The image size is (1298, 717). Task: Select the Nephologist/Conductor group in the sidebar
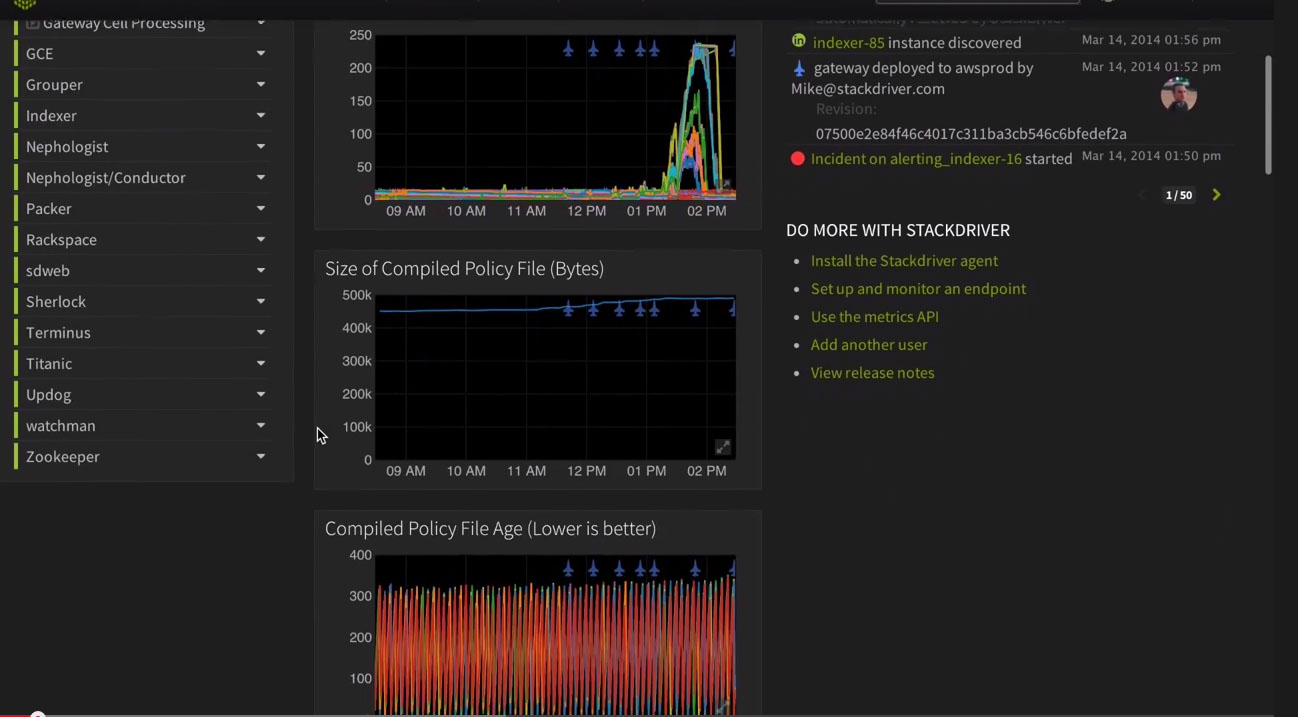pyautogui.click(x=105, y=177)
